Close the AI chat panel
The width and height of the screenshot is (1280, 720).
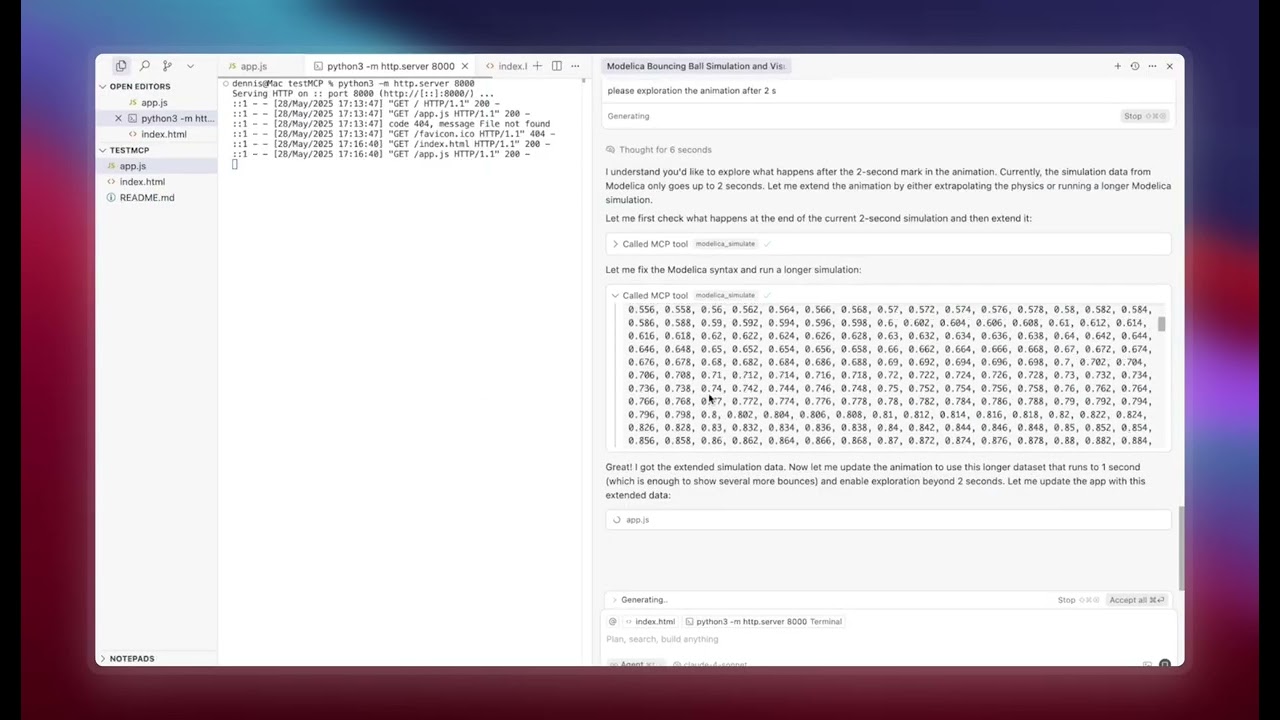[1170, 66]
